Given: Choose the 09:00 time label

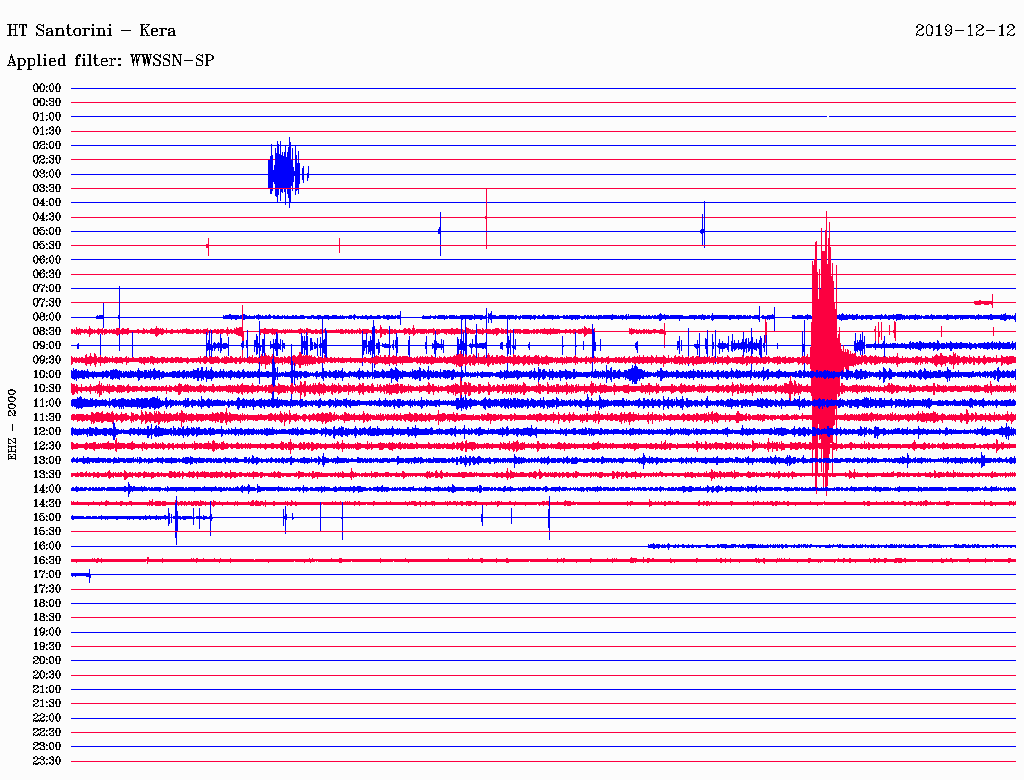Looking at the screenshot, I should coord(47,346).
